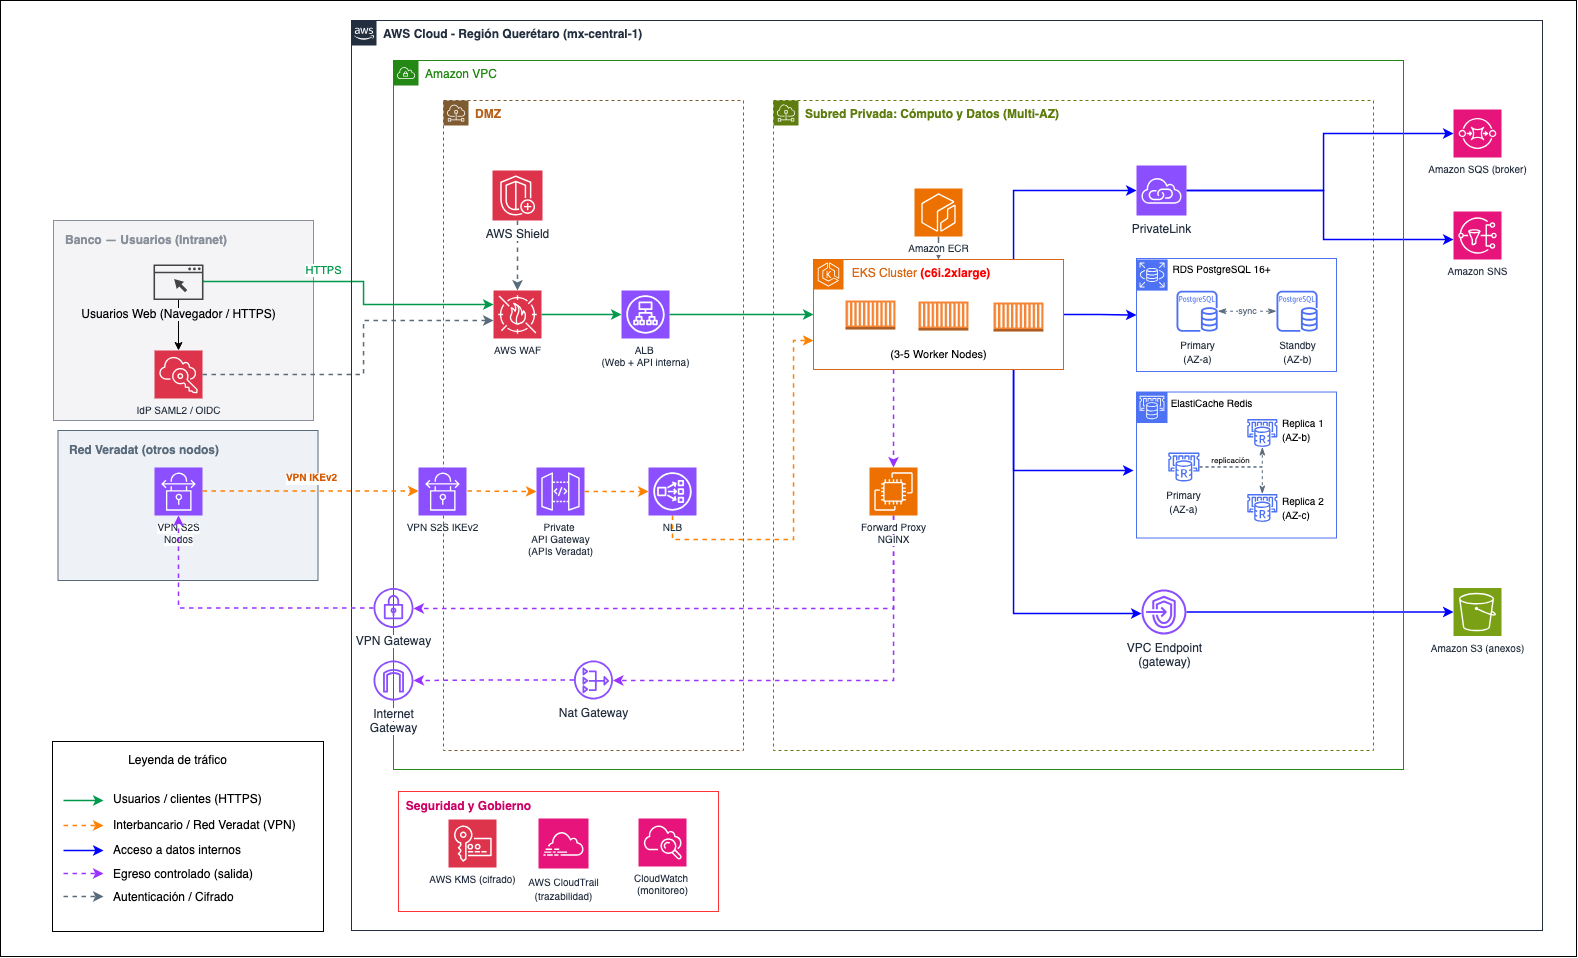Click the NLB icon
This screenshot has height=958, width=1578.
[x=672, y=492]
